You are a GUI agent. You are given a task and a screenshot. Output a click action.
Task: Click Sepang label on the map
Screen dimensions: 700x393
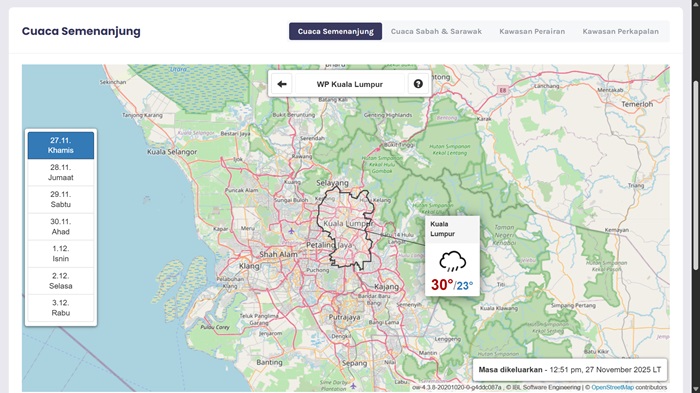click(x=354, y=363)
